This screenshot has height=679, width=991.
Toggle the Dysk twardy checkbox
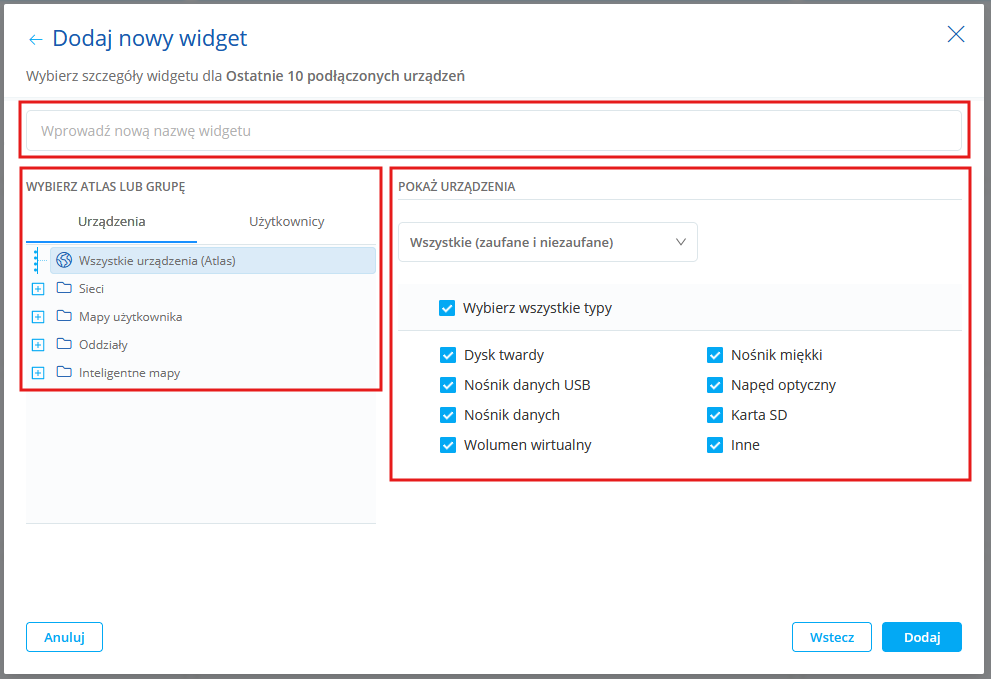click(x=448, y=355)
